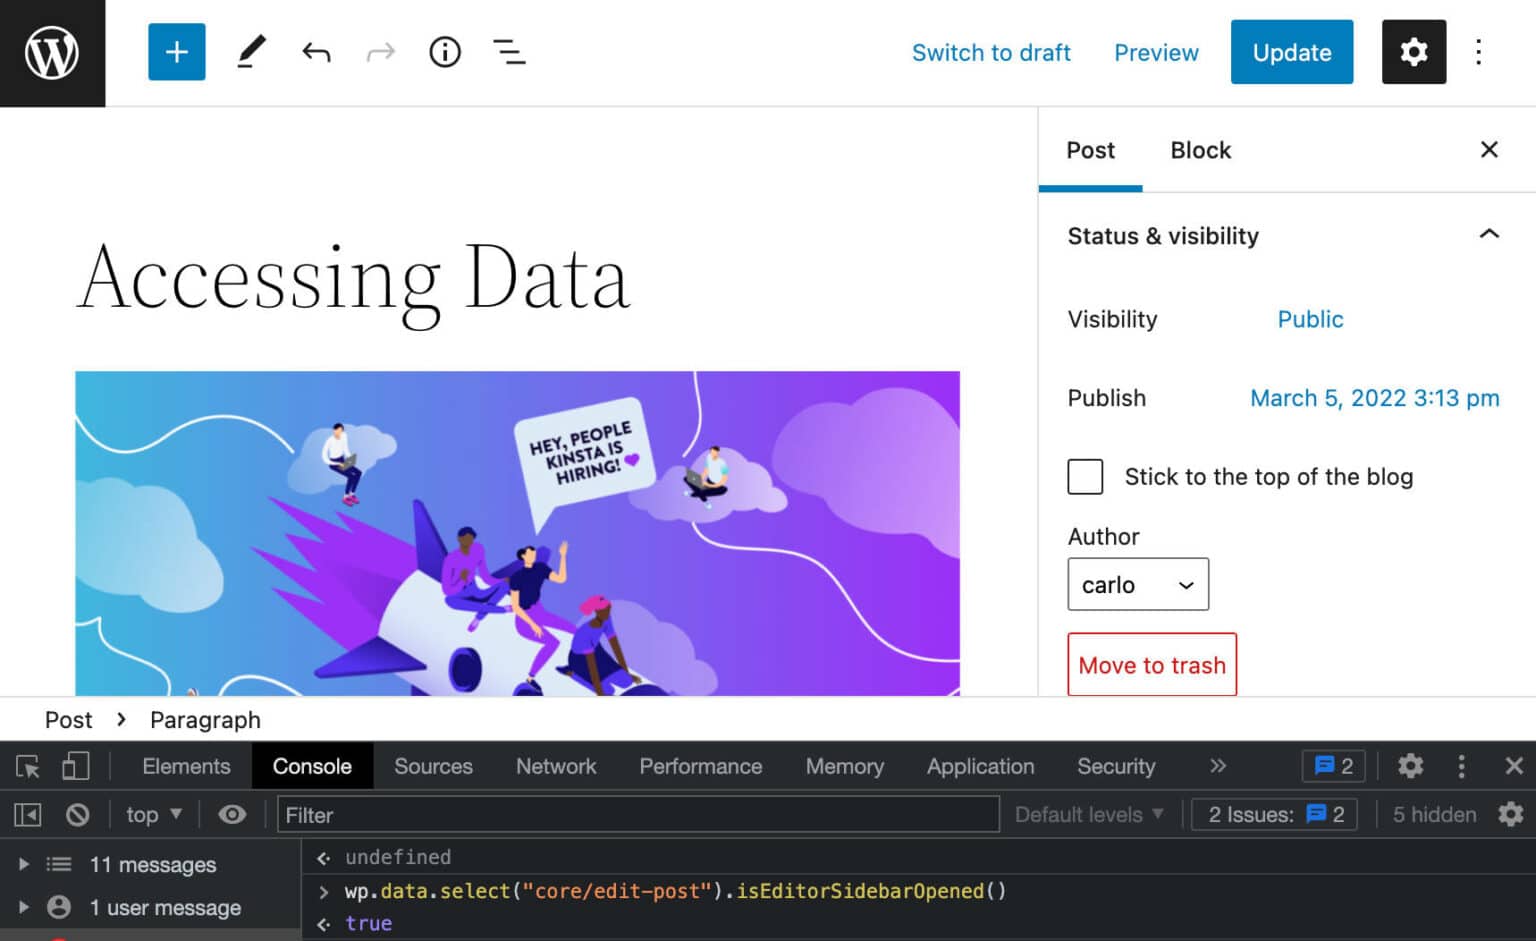1536x941 pixels.
Task: Switch to the Block tab
Action: point(1199,151)
